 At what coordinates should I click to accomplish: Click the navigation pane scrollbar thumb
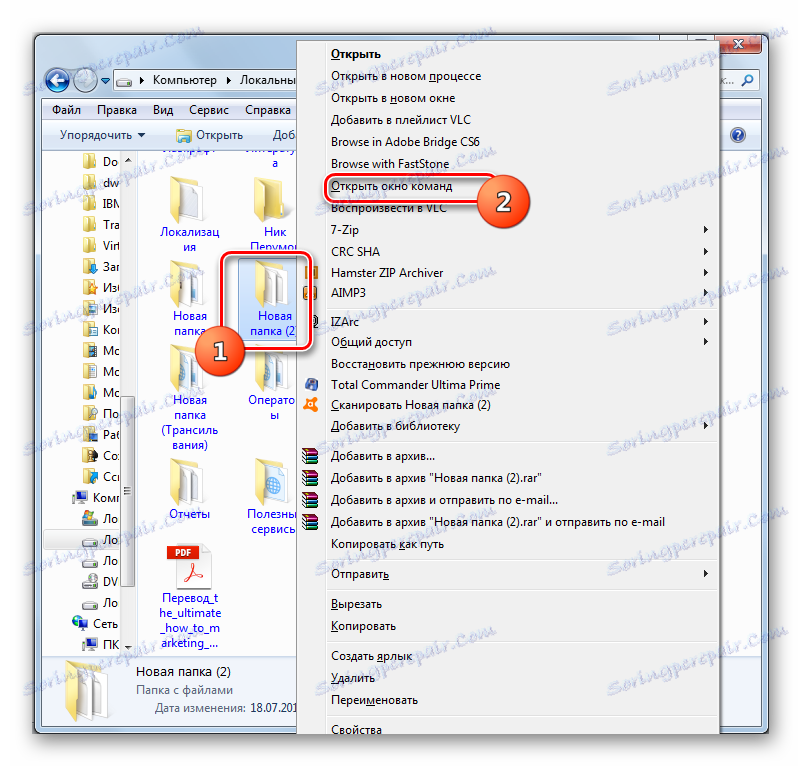tap(128, 491)
